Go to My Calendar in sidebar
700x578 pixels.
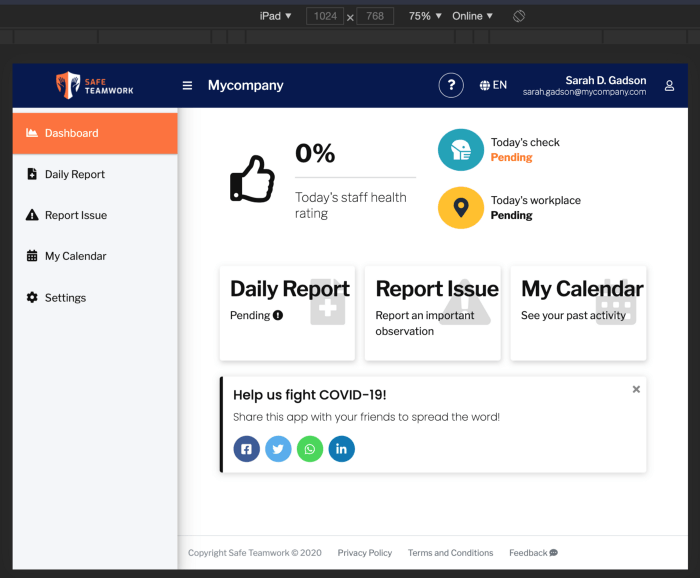click(x=75, y=256)
